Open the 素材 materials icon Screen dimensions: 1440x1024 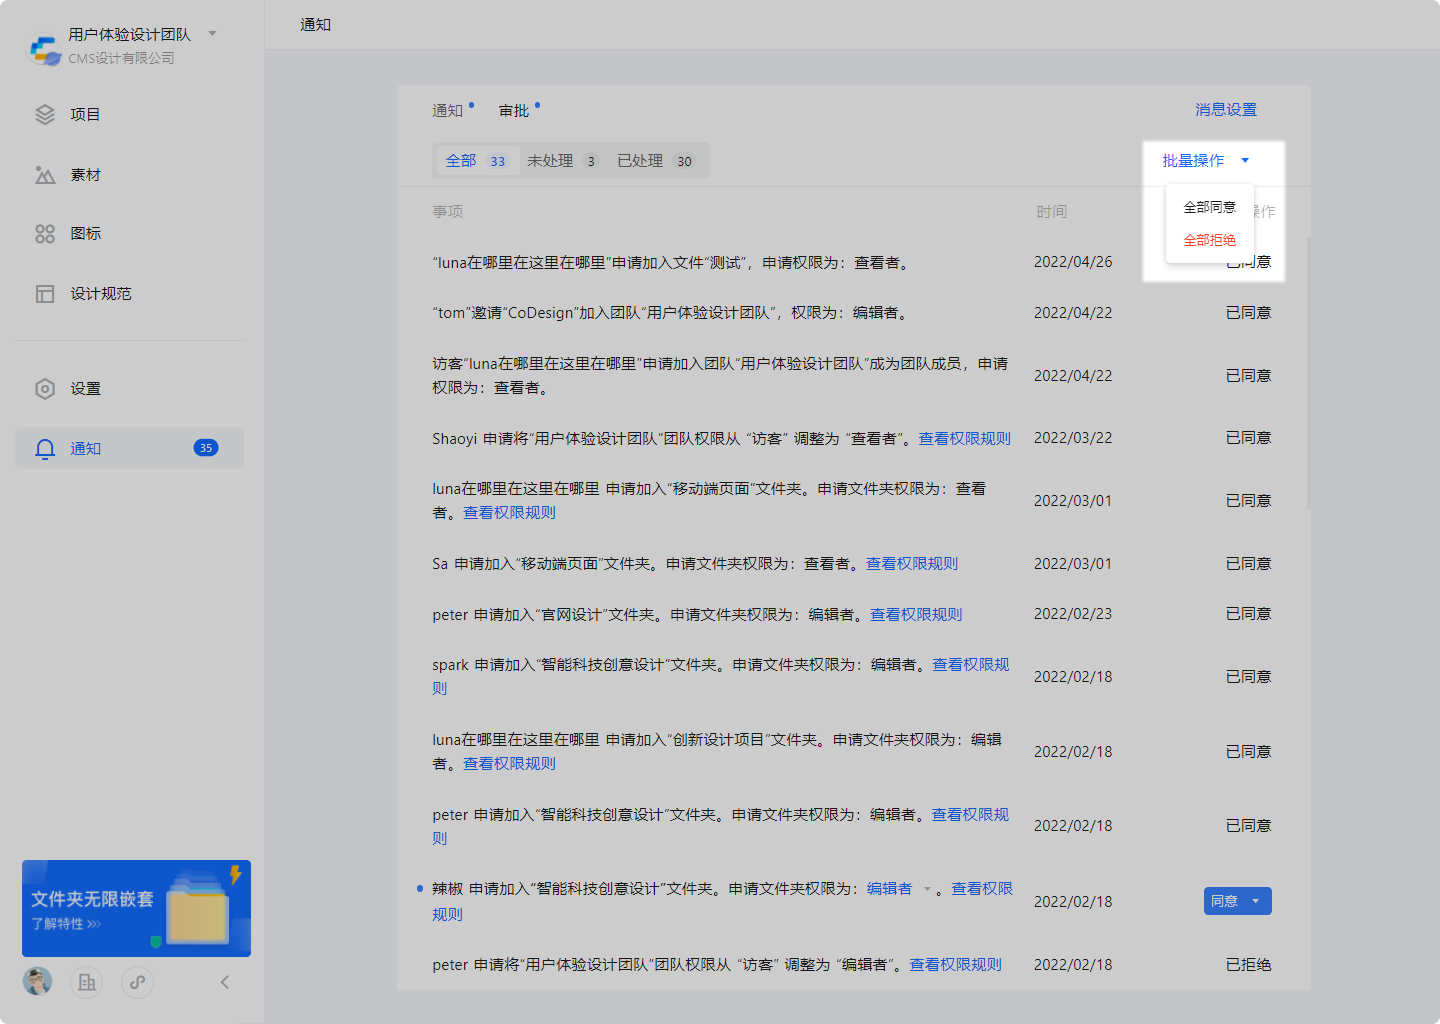(45, 175)
